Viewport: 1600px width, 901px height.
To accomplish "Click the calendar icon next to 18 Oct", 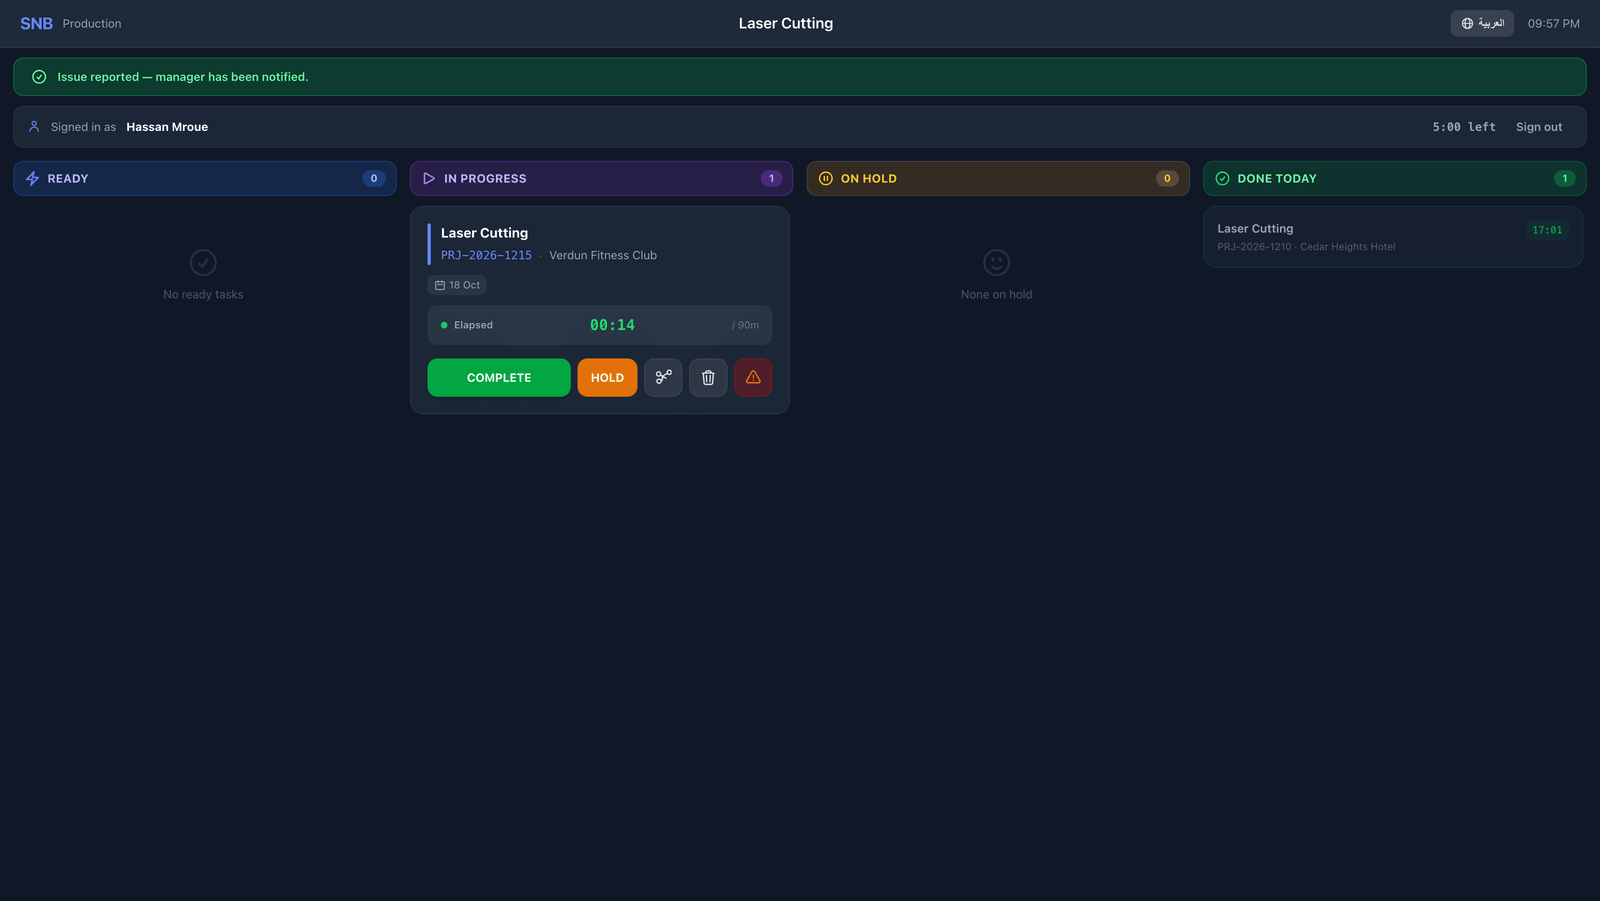I will pos(440,285).
